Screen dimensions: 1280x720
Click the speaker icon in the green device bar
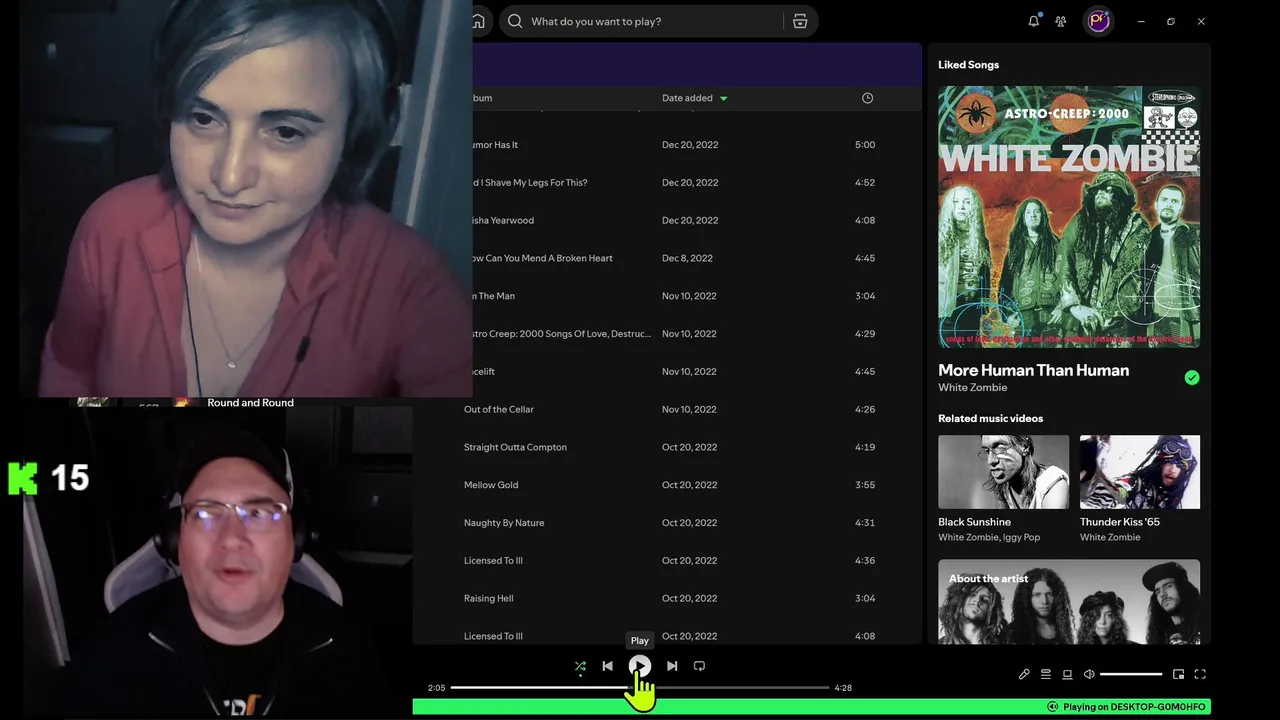(1052, 707)
